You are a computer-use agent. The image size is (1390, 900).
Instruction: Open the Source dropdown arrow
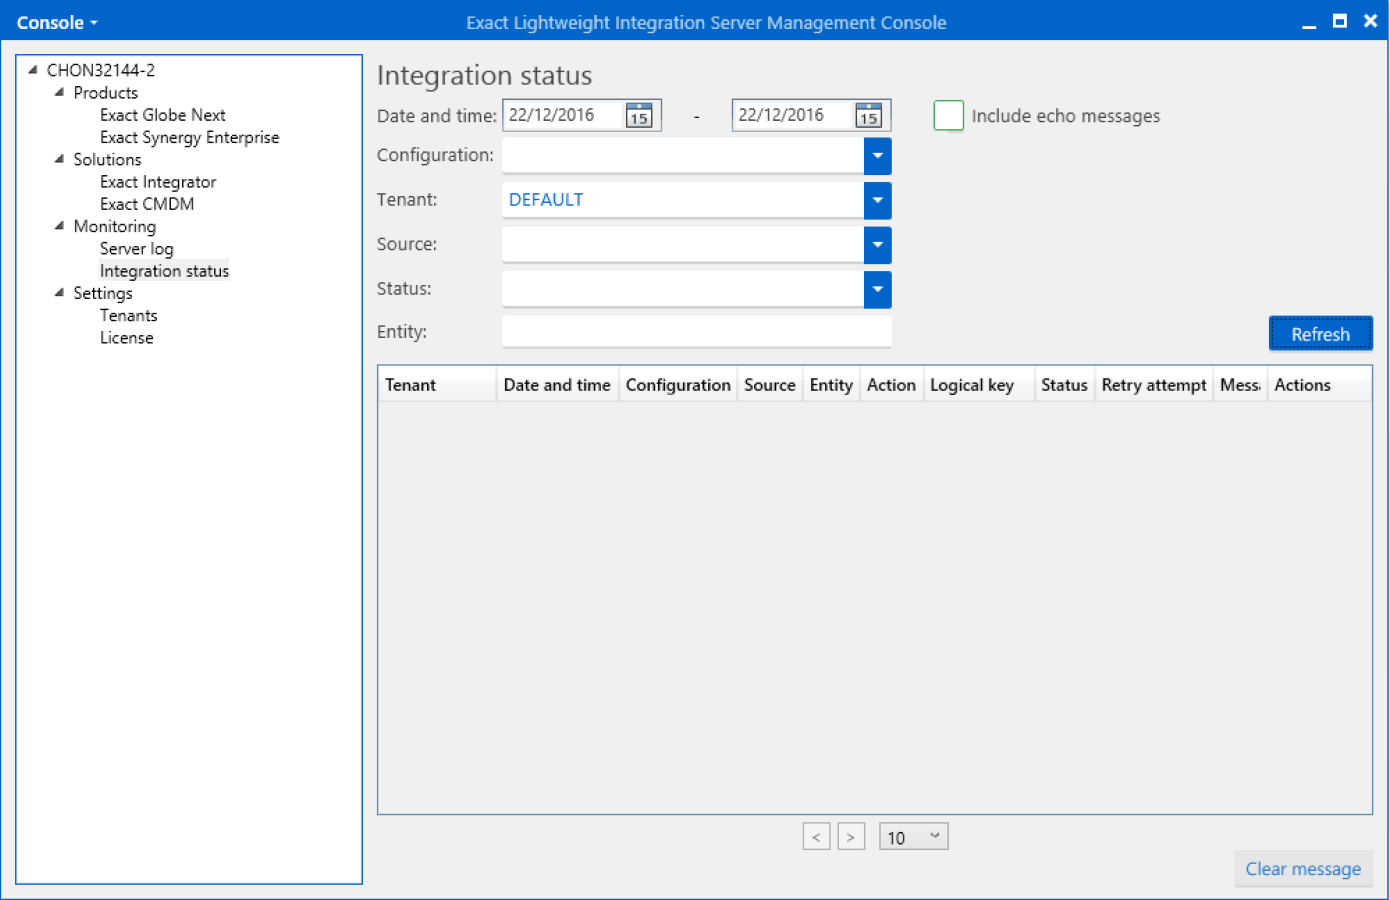(x=877, y=245)
